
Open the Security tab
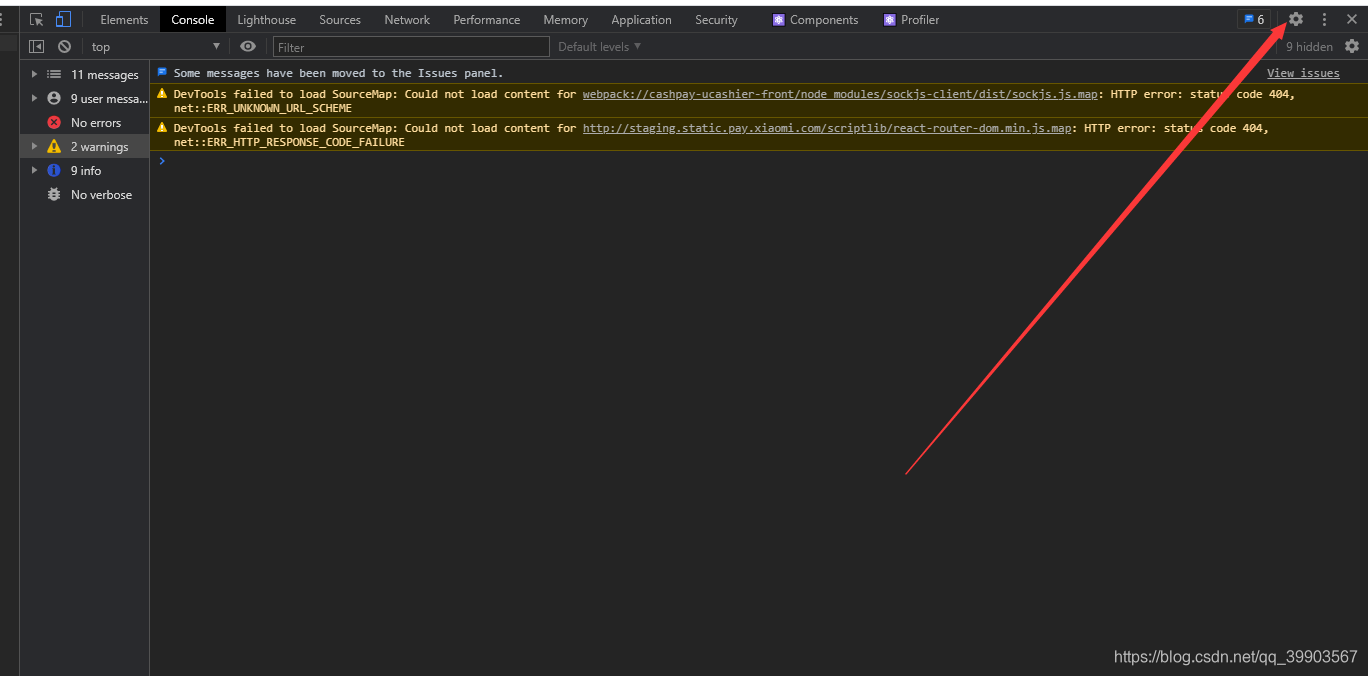[x=716, y=19]
